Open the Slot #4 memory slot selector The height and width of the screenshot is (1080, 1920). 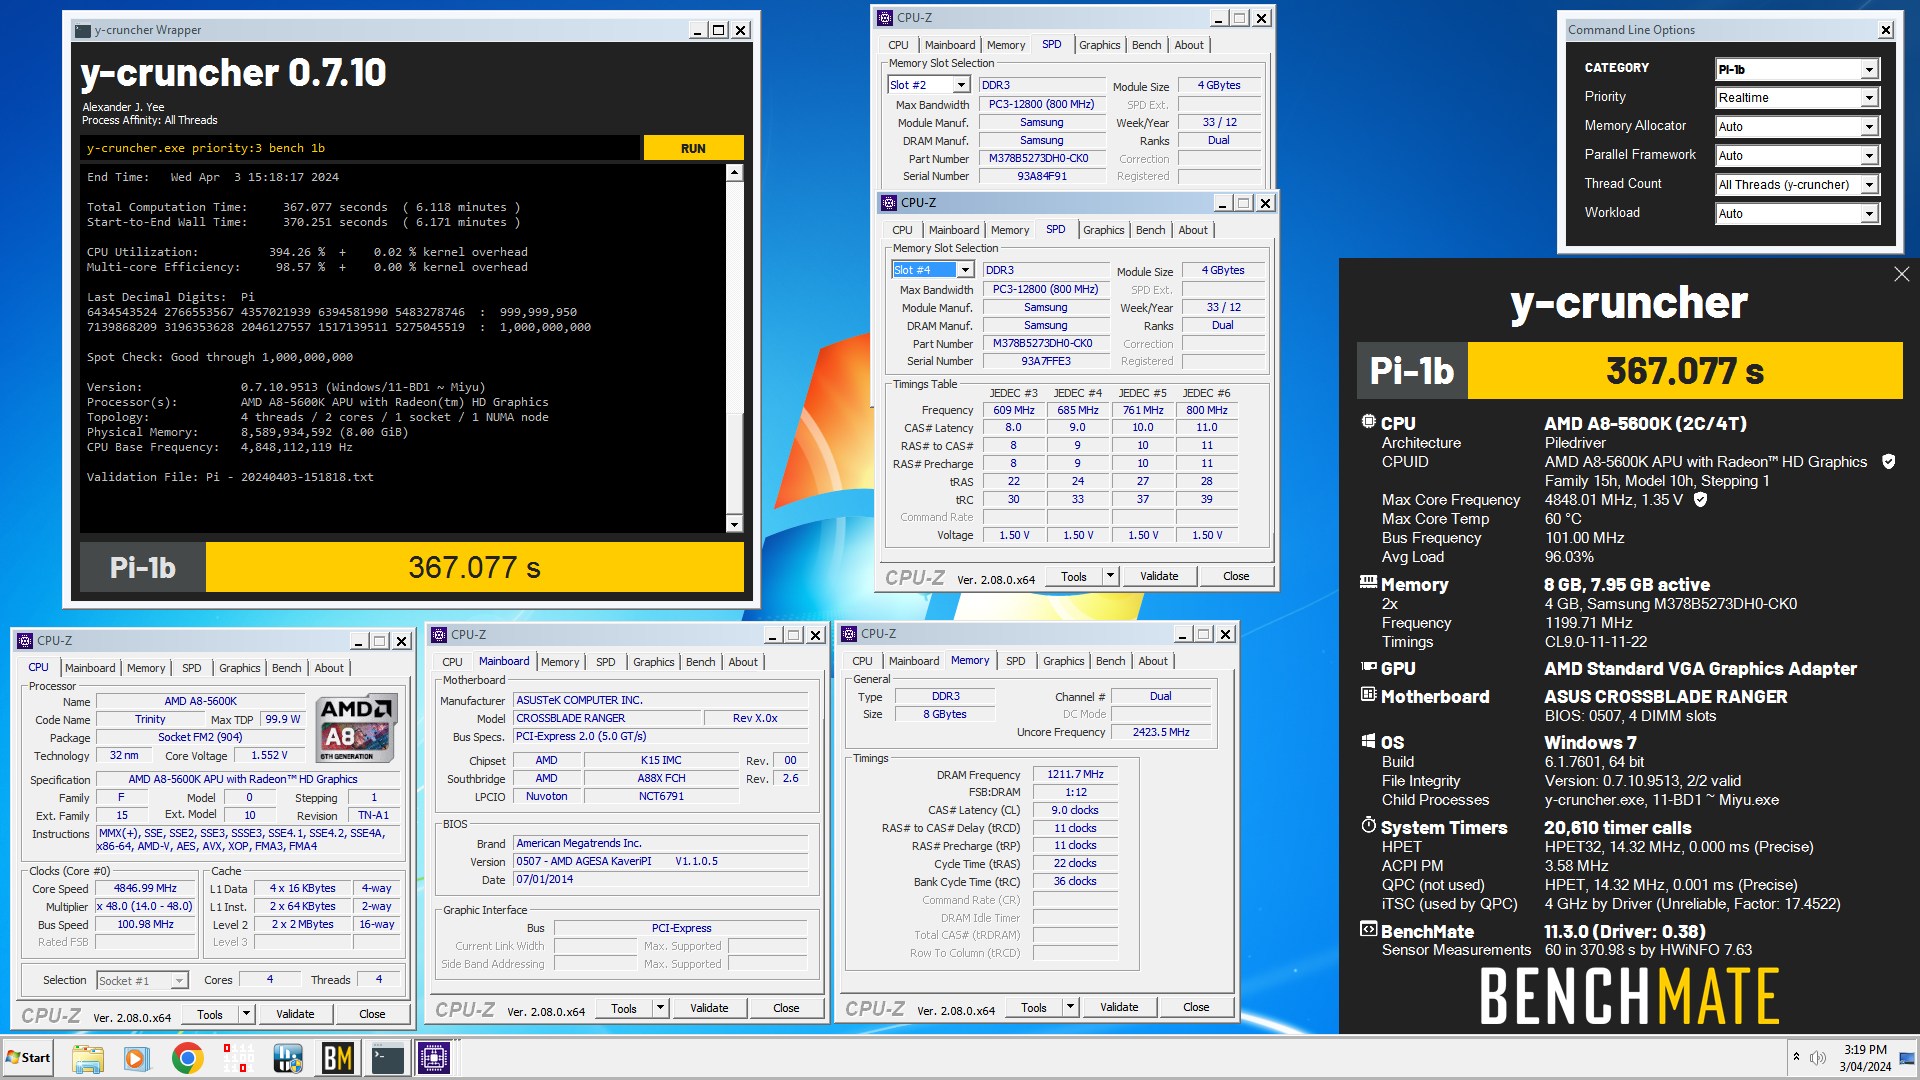(x=932, y=270)
